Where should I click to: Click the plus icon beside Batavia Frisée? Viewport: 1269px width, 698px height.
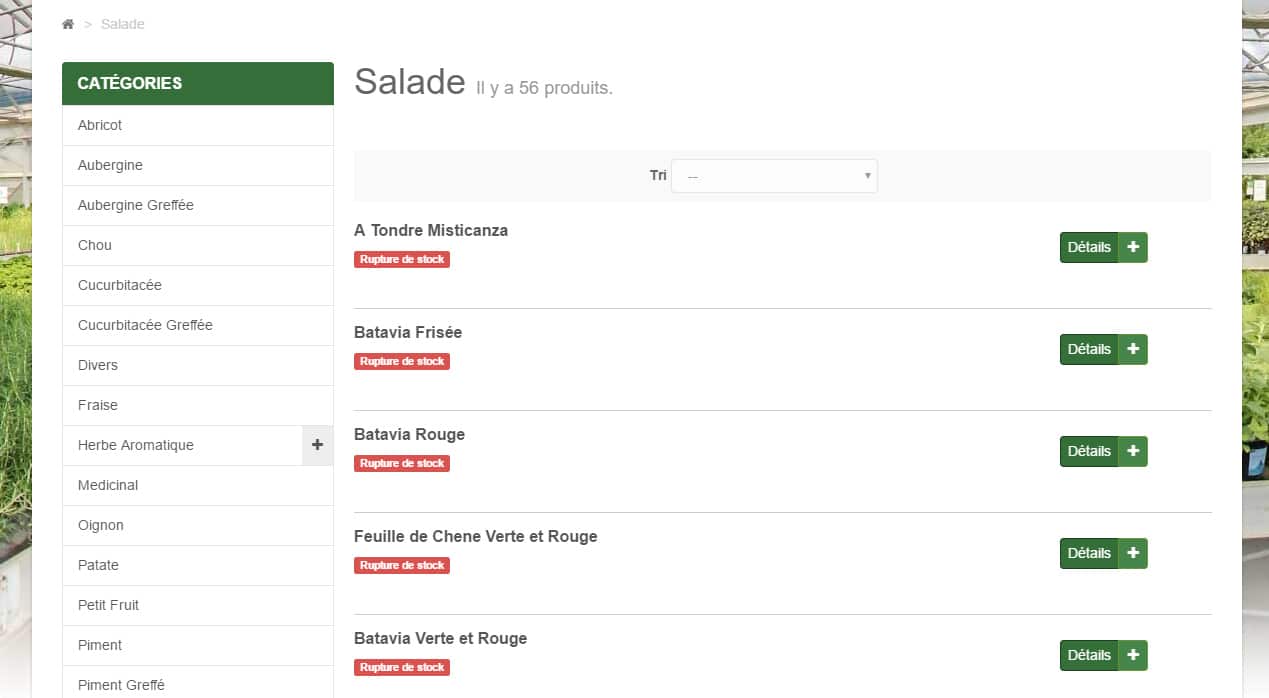(1133, 349)
